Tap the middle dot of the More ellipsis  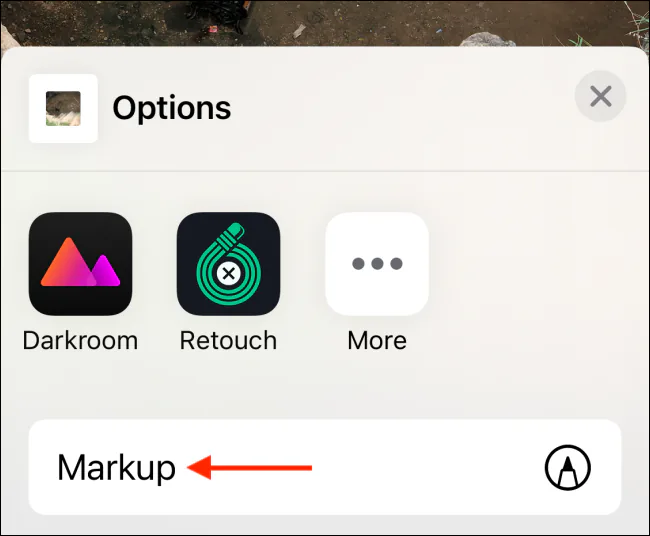pos(377,263)
